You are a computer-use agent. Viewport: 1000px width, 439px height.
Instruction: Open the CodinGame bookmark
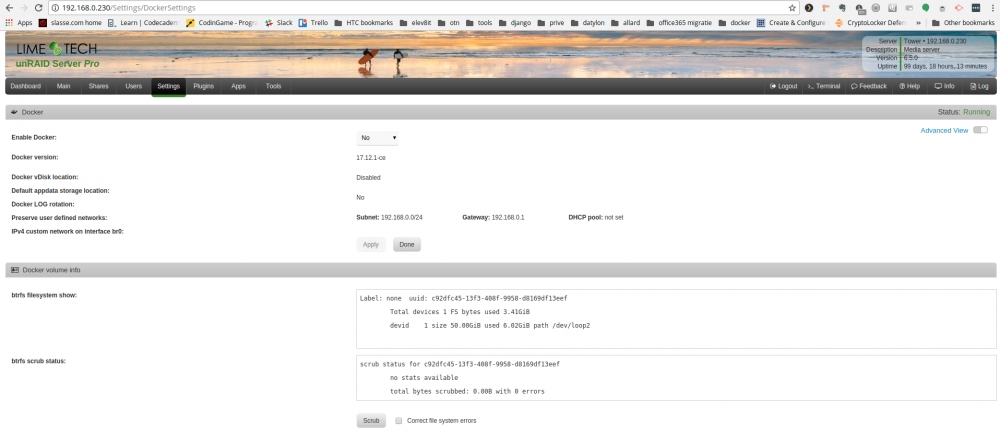pyautogui.click(x=222, y=22)
